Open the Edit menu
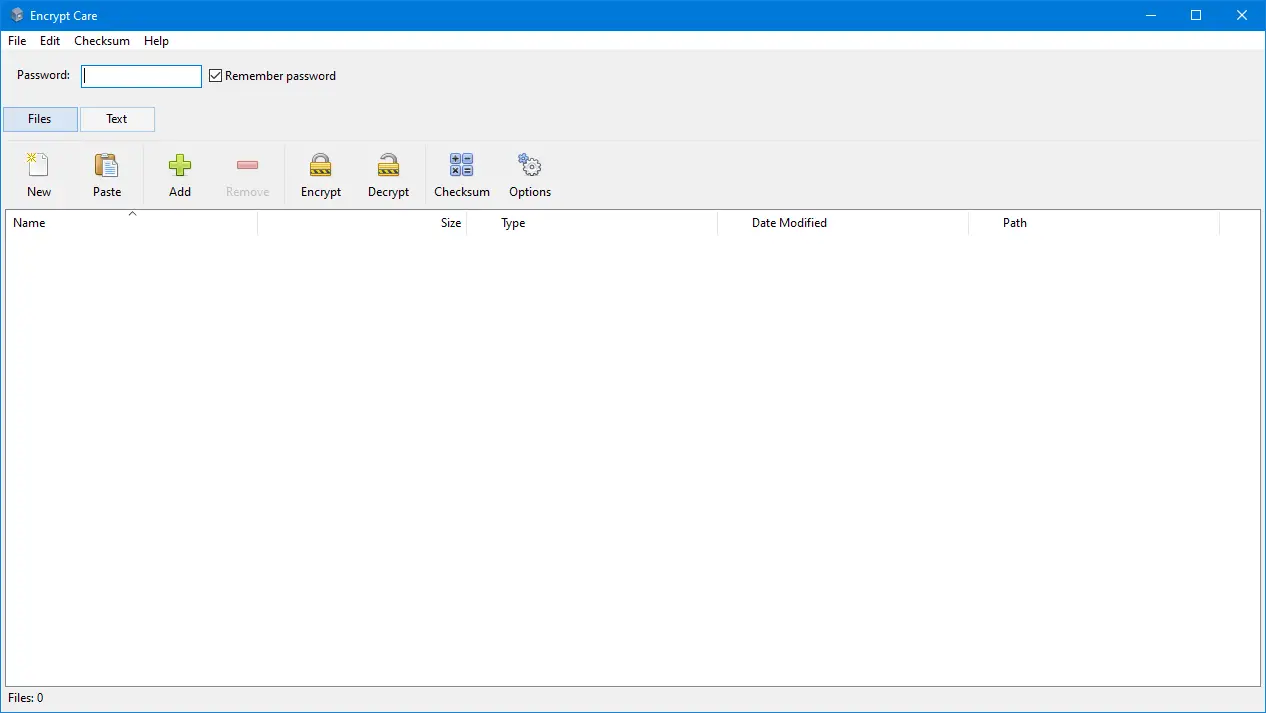Viewport: 1266px width, 713px height. 50,41
